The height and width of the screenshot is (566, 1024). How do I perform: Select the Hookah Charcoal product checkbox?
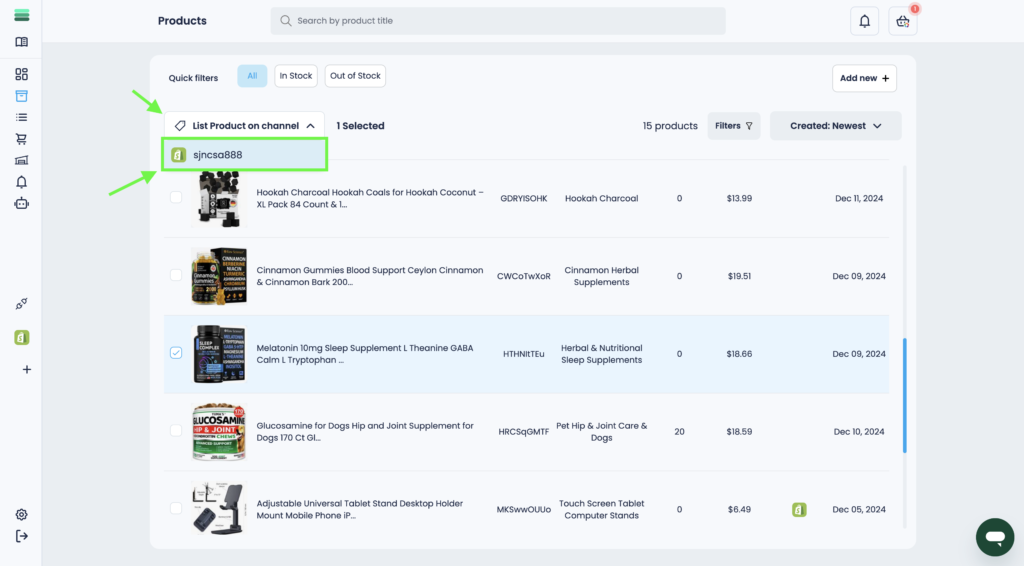click(x=176, y=198)
